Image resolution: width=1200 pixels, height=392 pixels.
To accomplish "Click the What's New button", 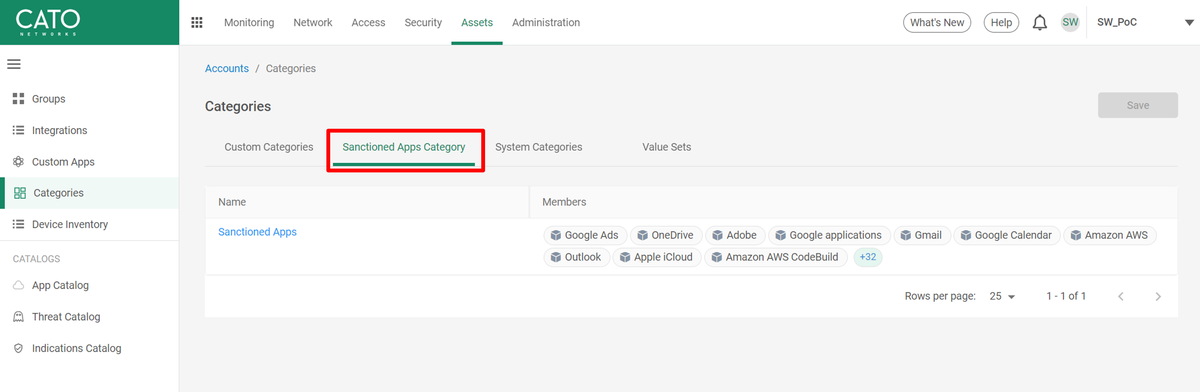I will pyautogui.click(x=937, y=22).
